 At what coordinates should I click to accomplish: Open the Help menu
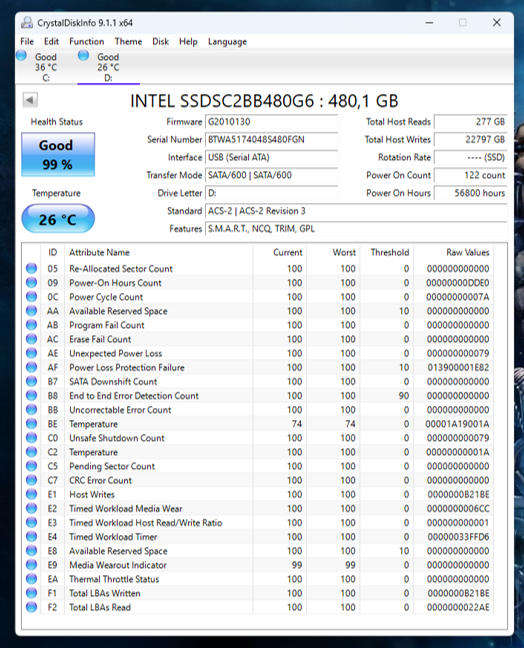click(188, 42)
